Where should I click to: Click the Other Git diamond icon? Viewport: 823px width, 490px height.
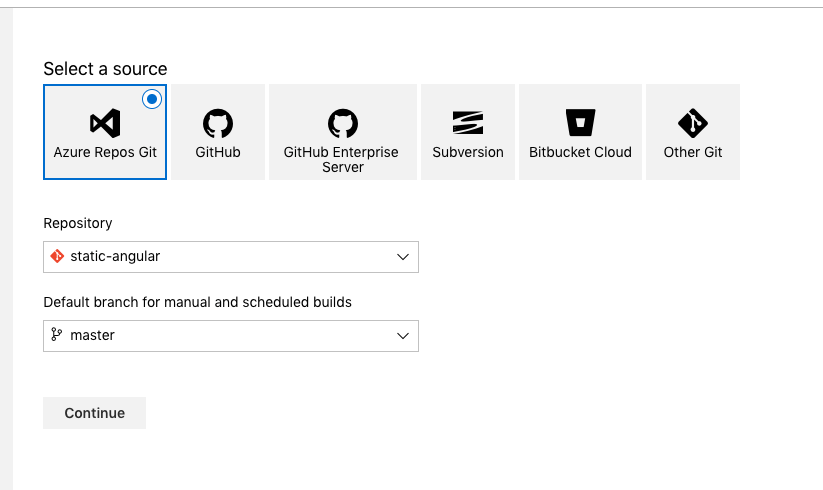692,123
